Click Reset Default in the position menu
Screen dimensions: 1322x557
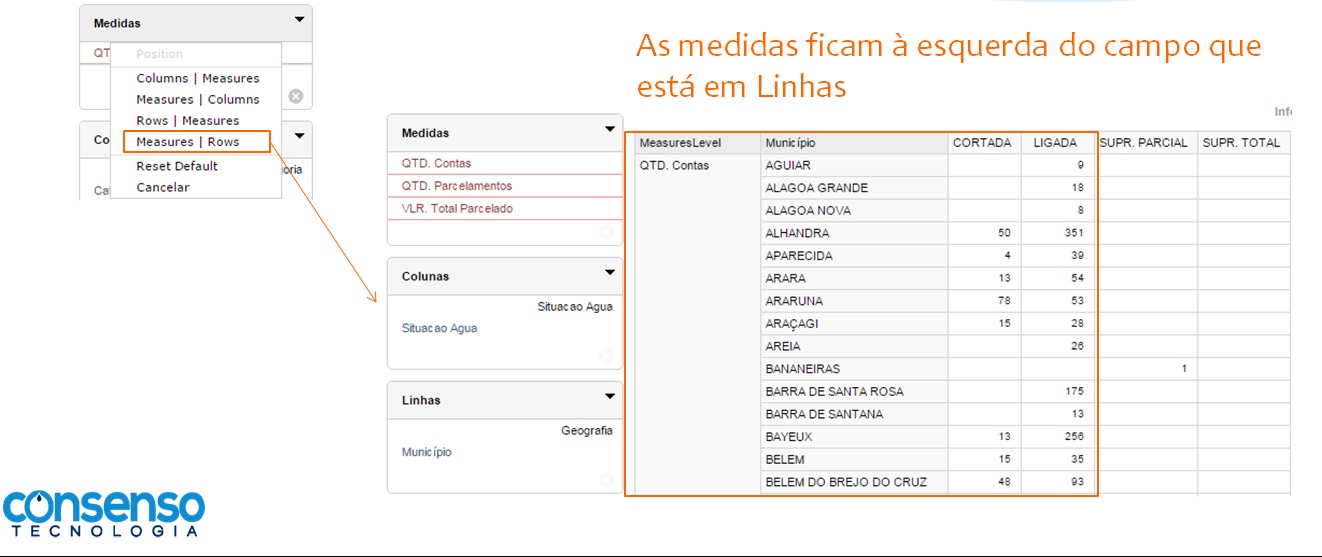(x=176, y=166)
